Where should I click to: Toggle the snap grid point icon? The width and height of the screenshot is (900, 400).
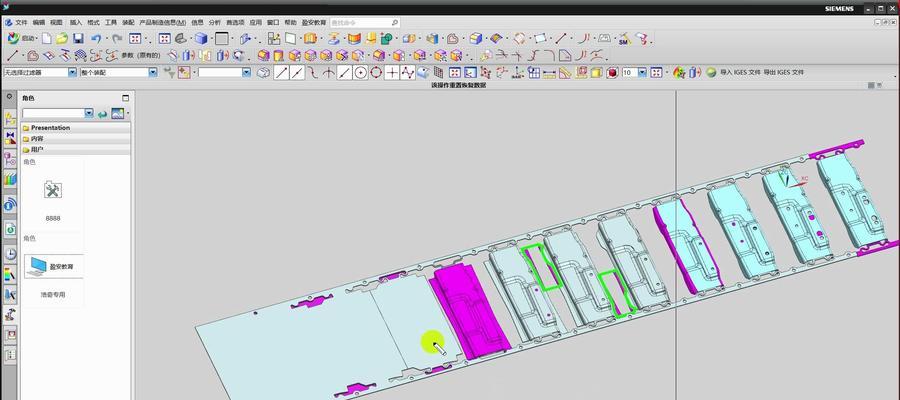pyautogui.click(x=439, y=72)
